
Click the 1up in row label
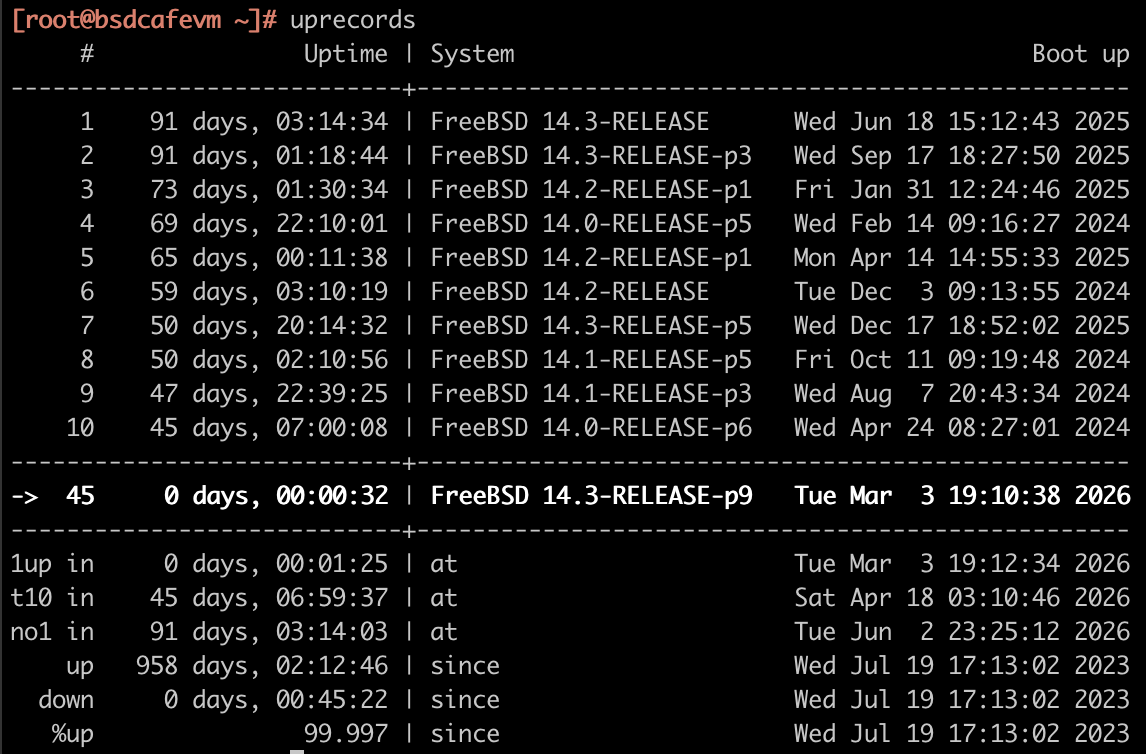pos(52,564)
